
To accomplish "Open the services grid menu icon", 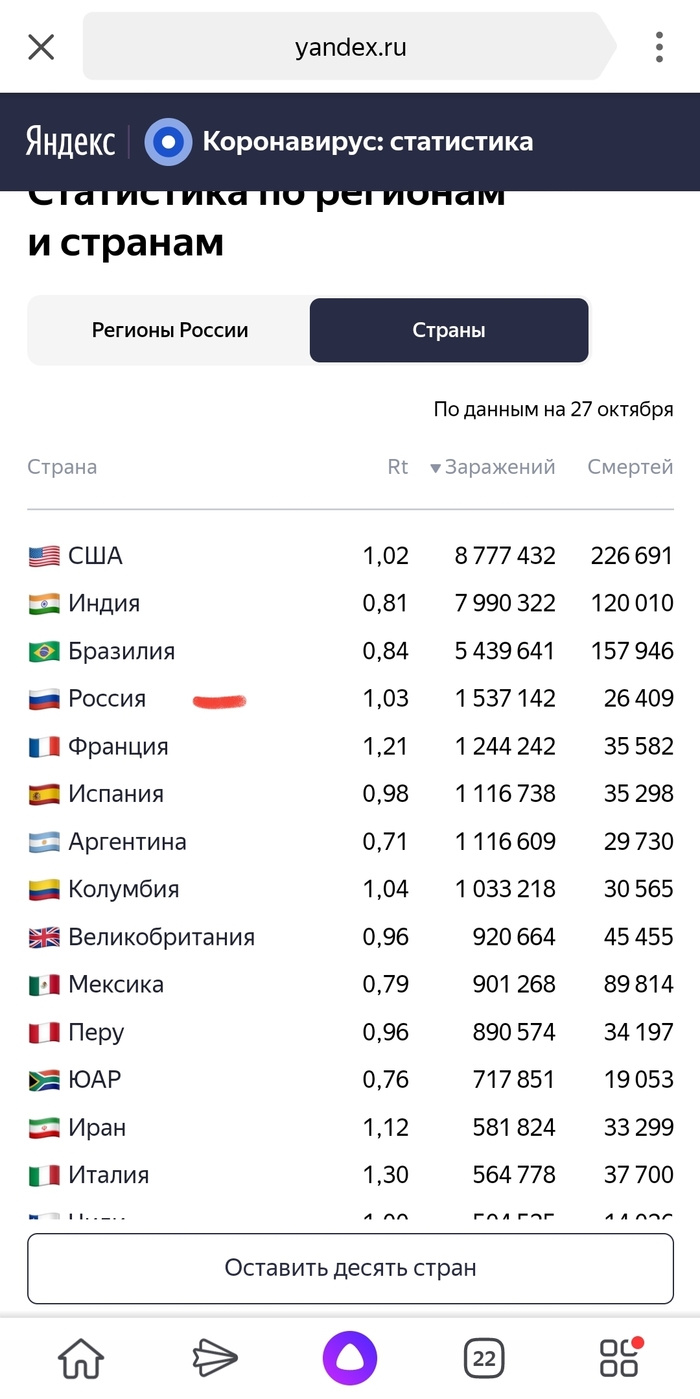I will tap(620, 1358).
